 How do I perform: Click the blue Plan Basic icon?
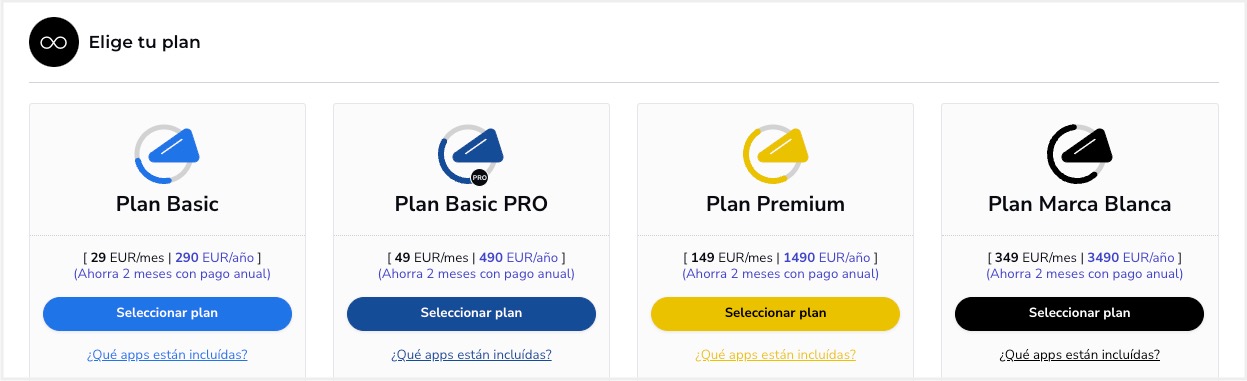tap(167, 155)
